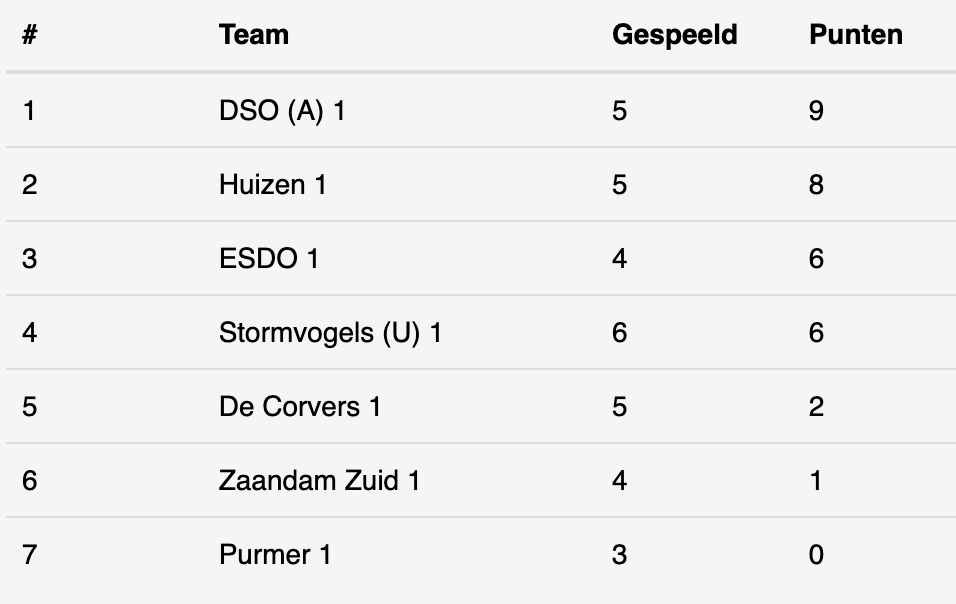Click Purmer 1's played value 3
This screenshot has height=604, width=956.
[619, 555]
